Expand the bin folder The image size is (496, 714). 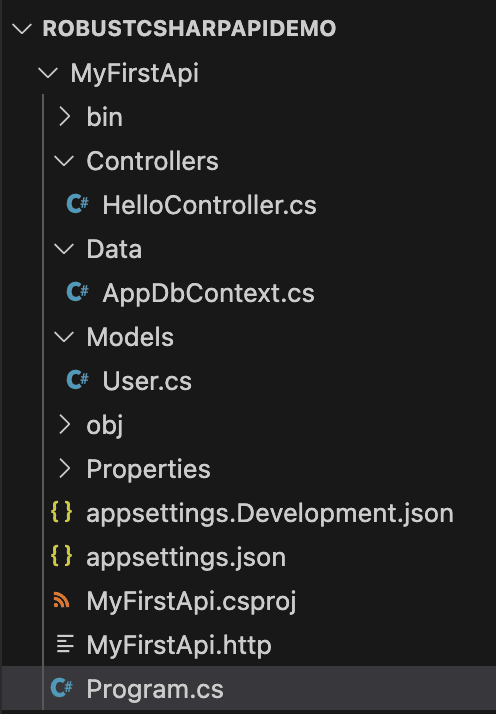(65, 117)
